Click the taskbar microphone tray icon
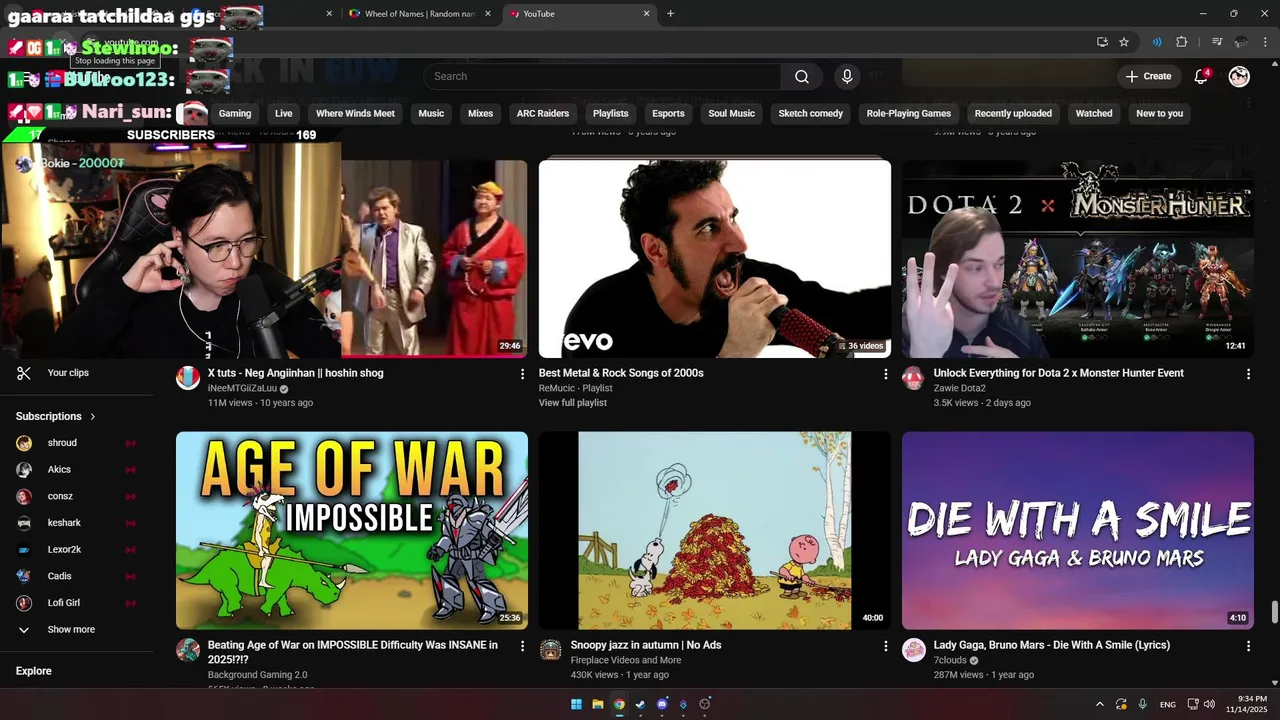The image size is (1280, 720). tap(1142, 704)
